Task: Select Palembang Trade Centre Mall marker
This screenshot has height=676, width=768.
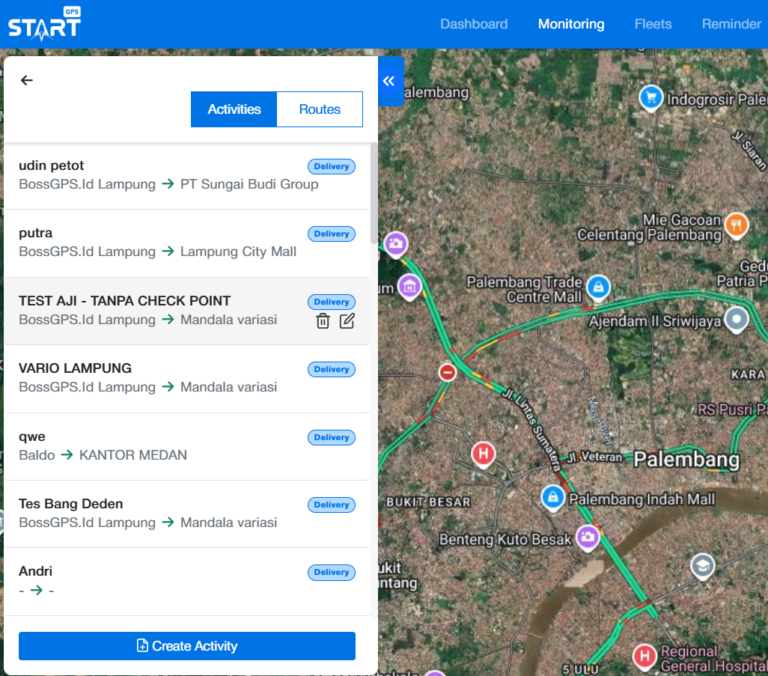Action: point(598,287)
